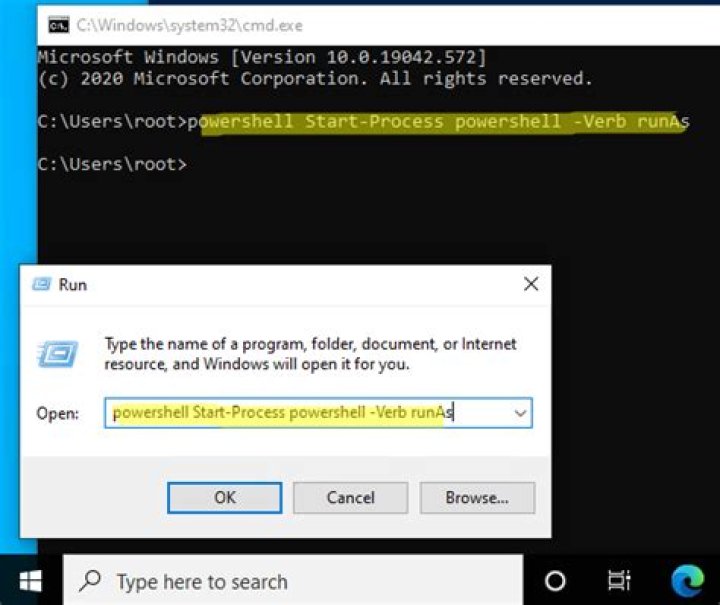
Task: Open the Windows Start menu
Action: 31,581
